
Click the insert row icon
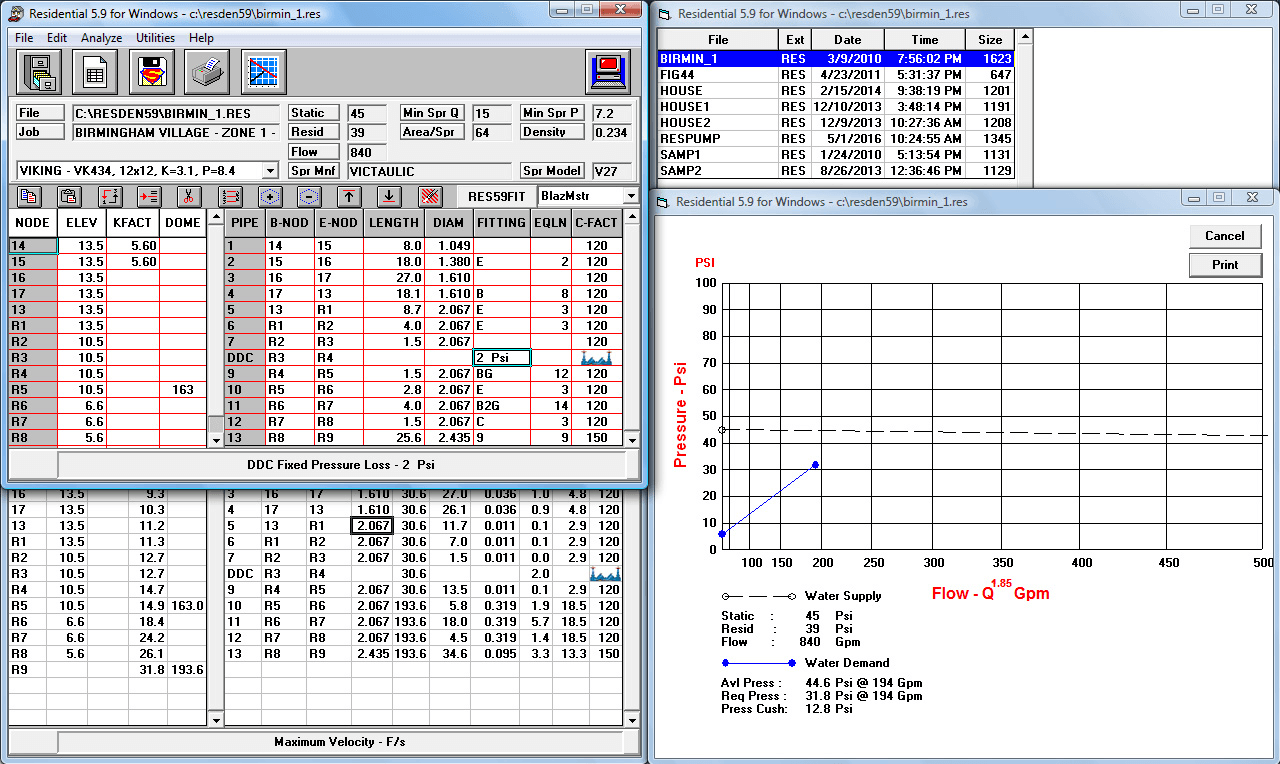(149, 196)
